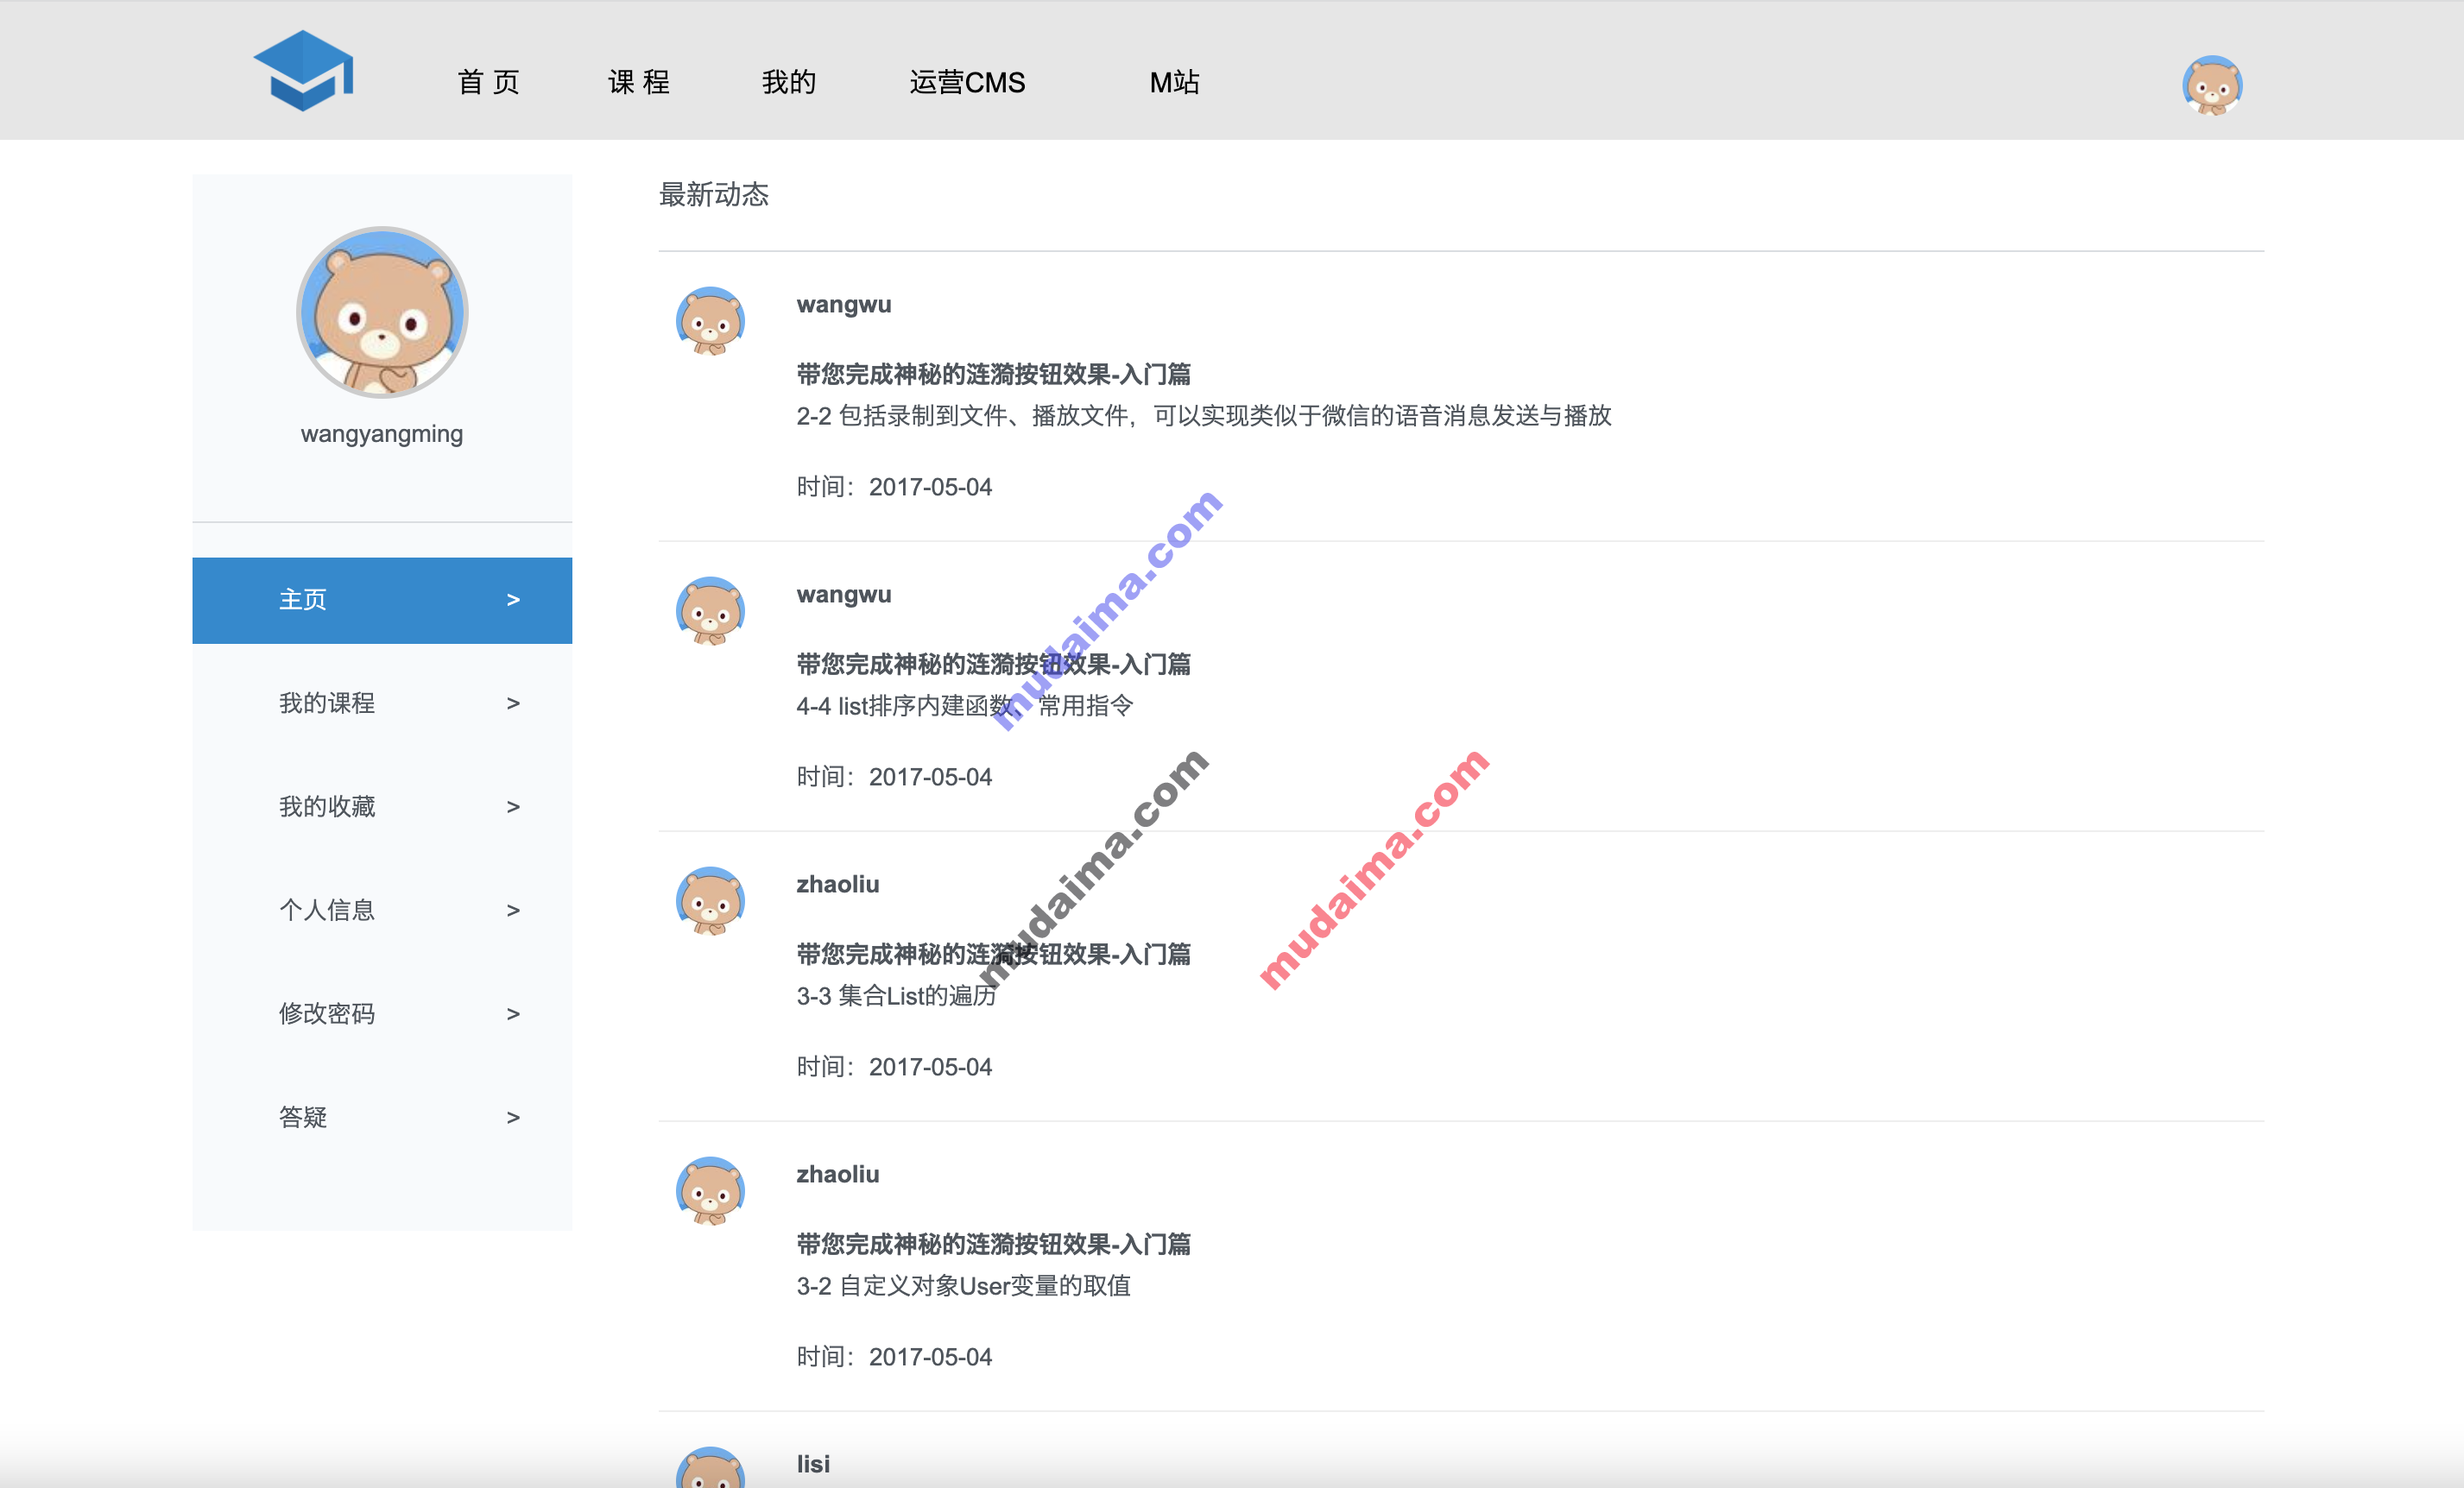
Task: Click the 最新动态 section heading
Action: coord(714,195)
